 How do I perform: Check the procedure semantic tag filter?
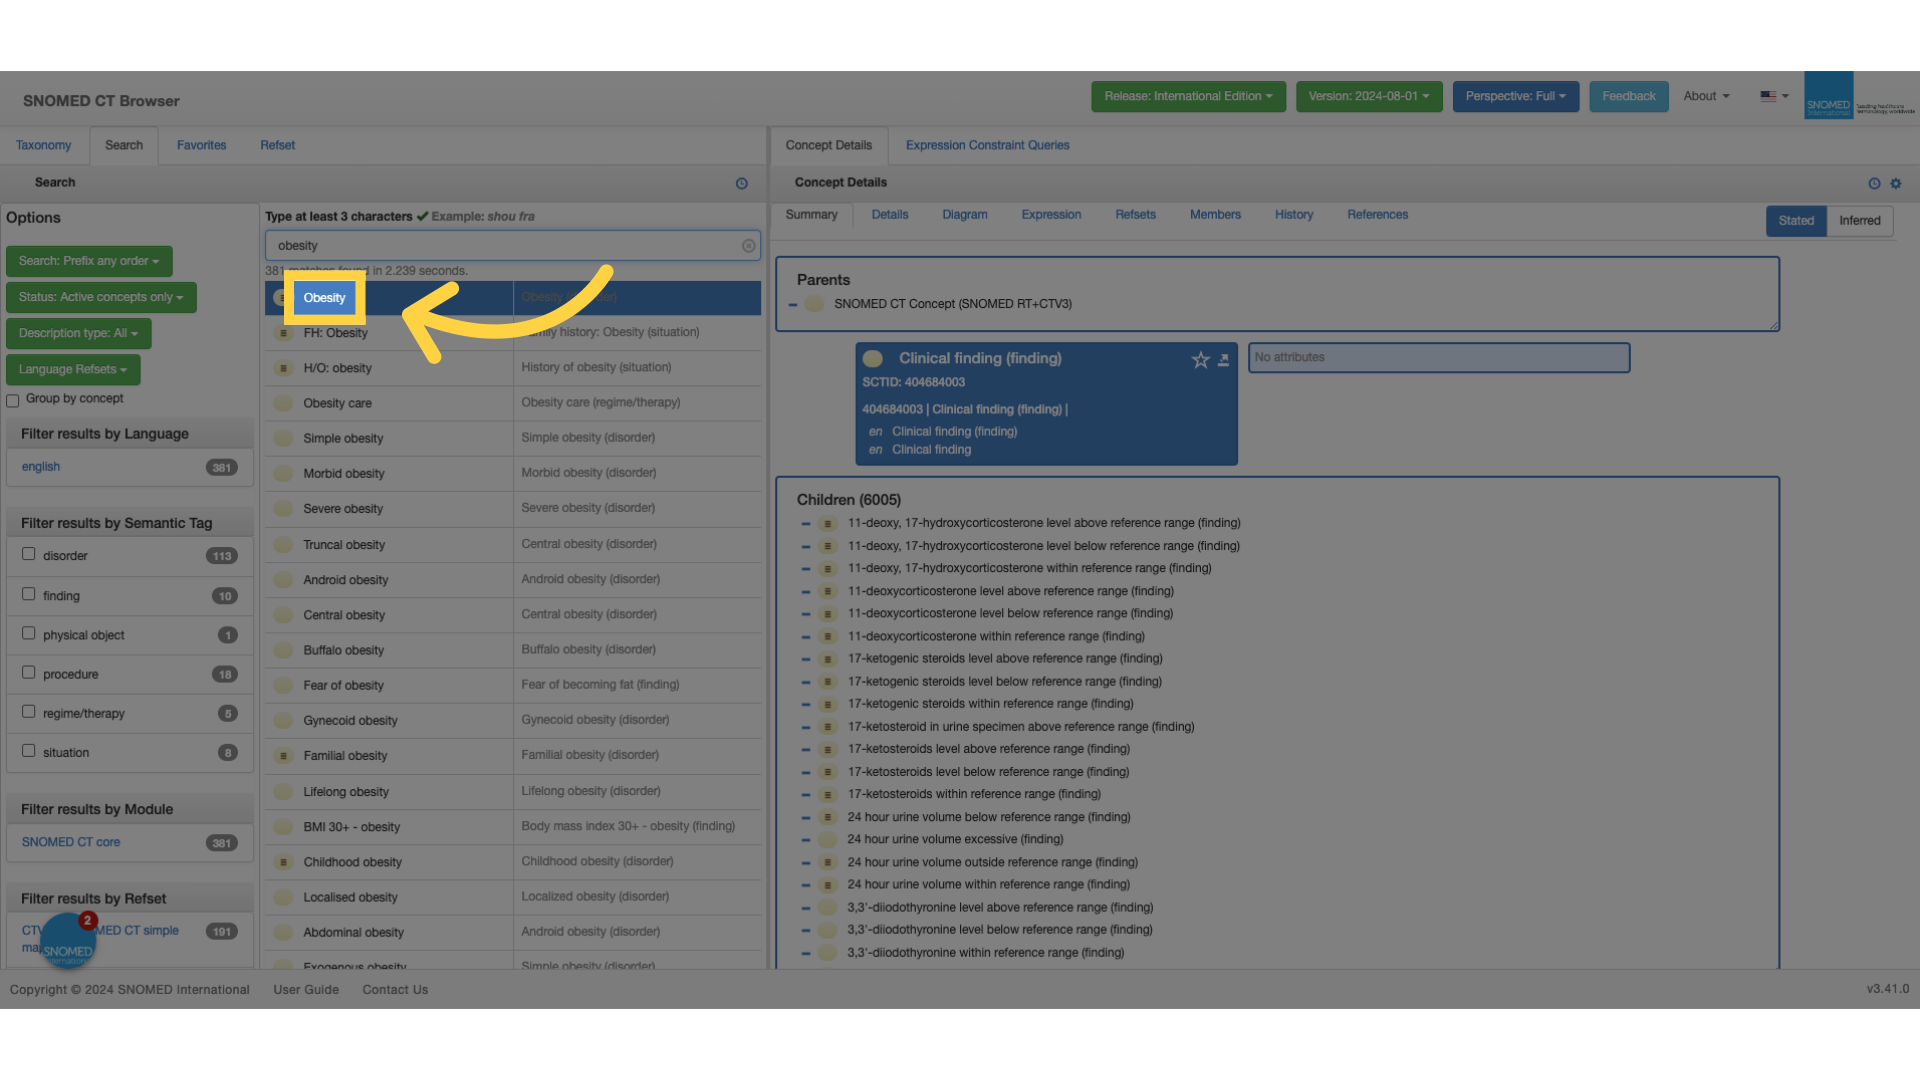29,673
